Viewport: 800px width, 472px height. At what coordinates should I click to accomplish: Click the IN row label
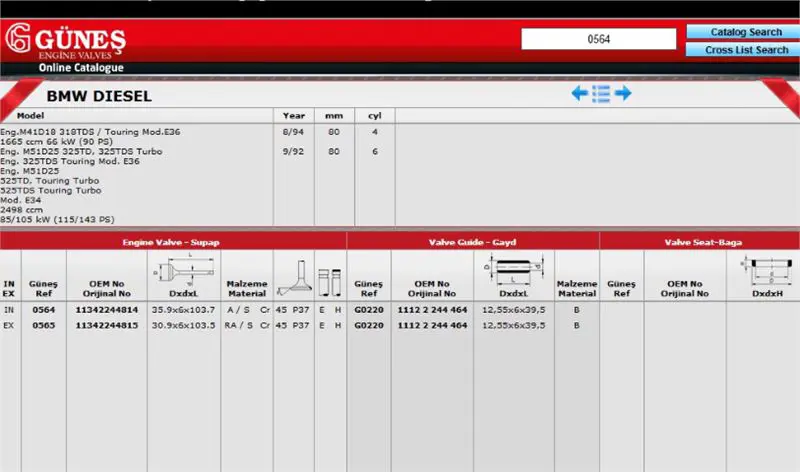pyautogui.click(x=9, y=310)
